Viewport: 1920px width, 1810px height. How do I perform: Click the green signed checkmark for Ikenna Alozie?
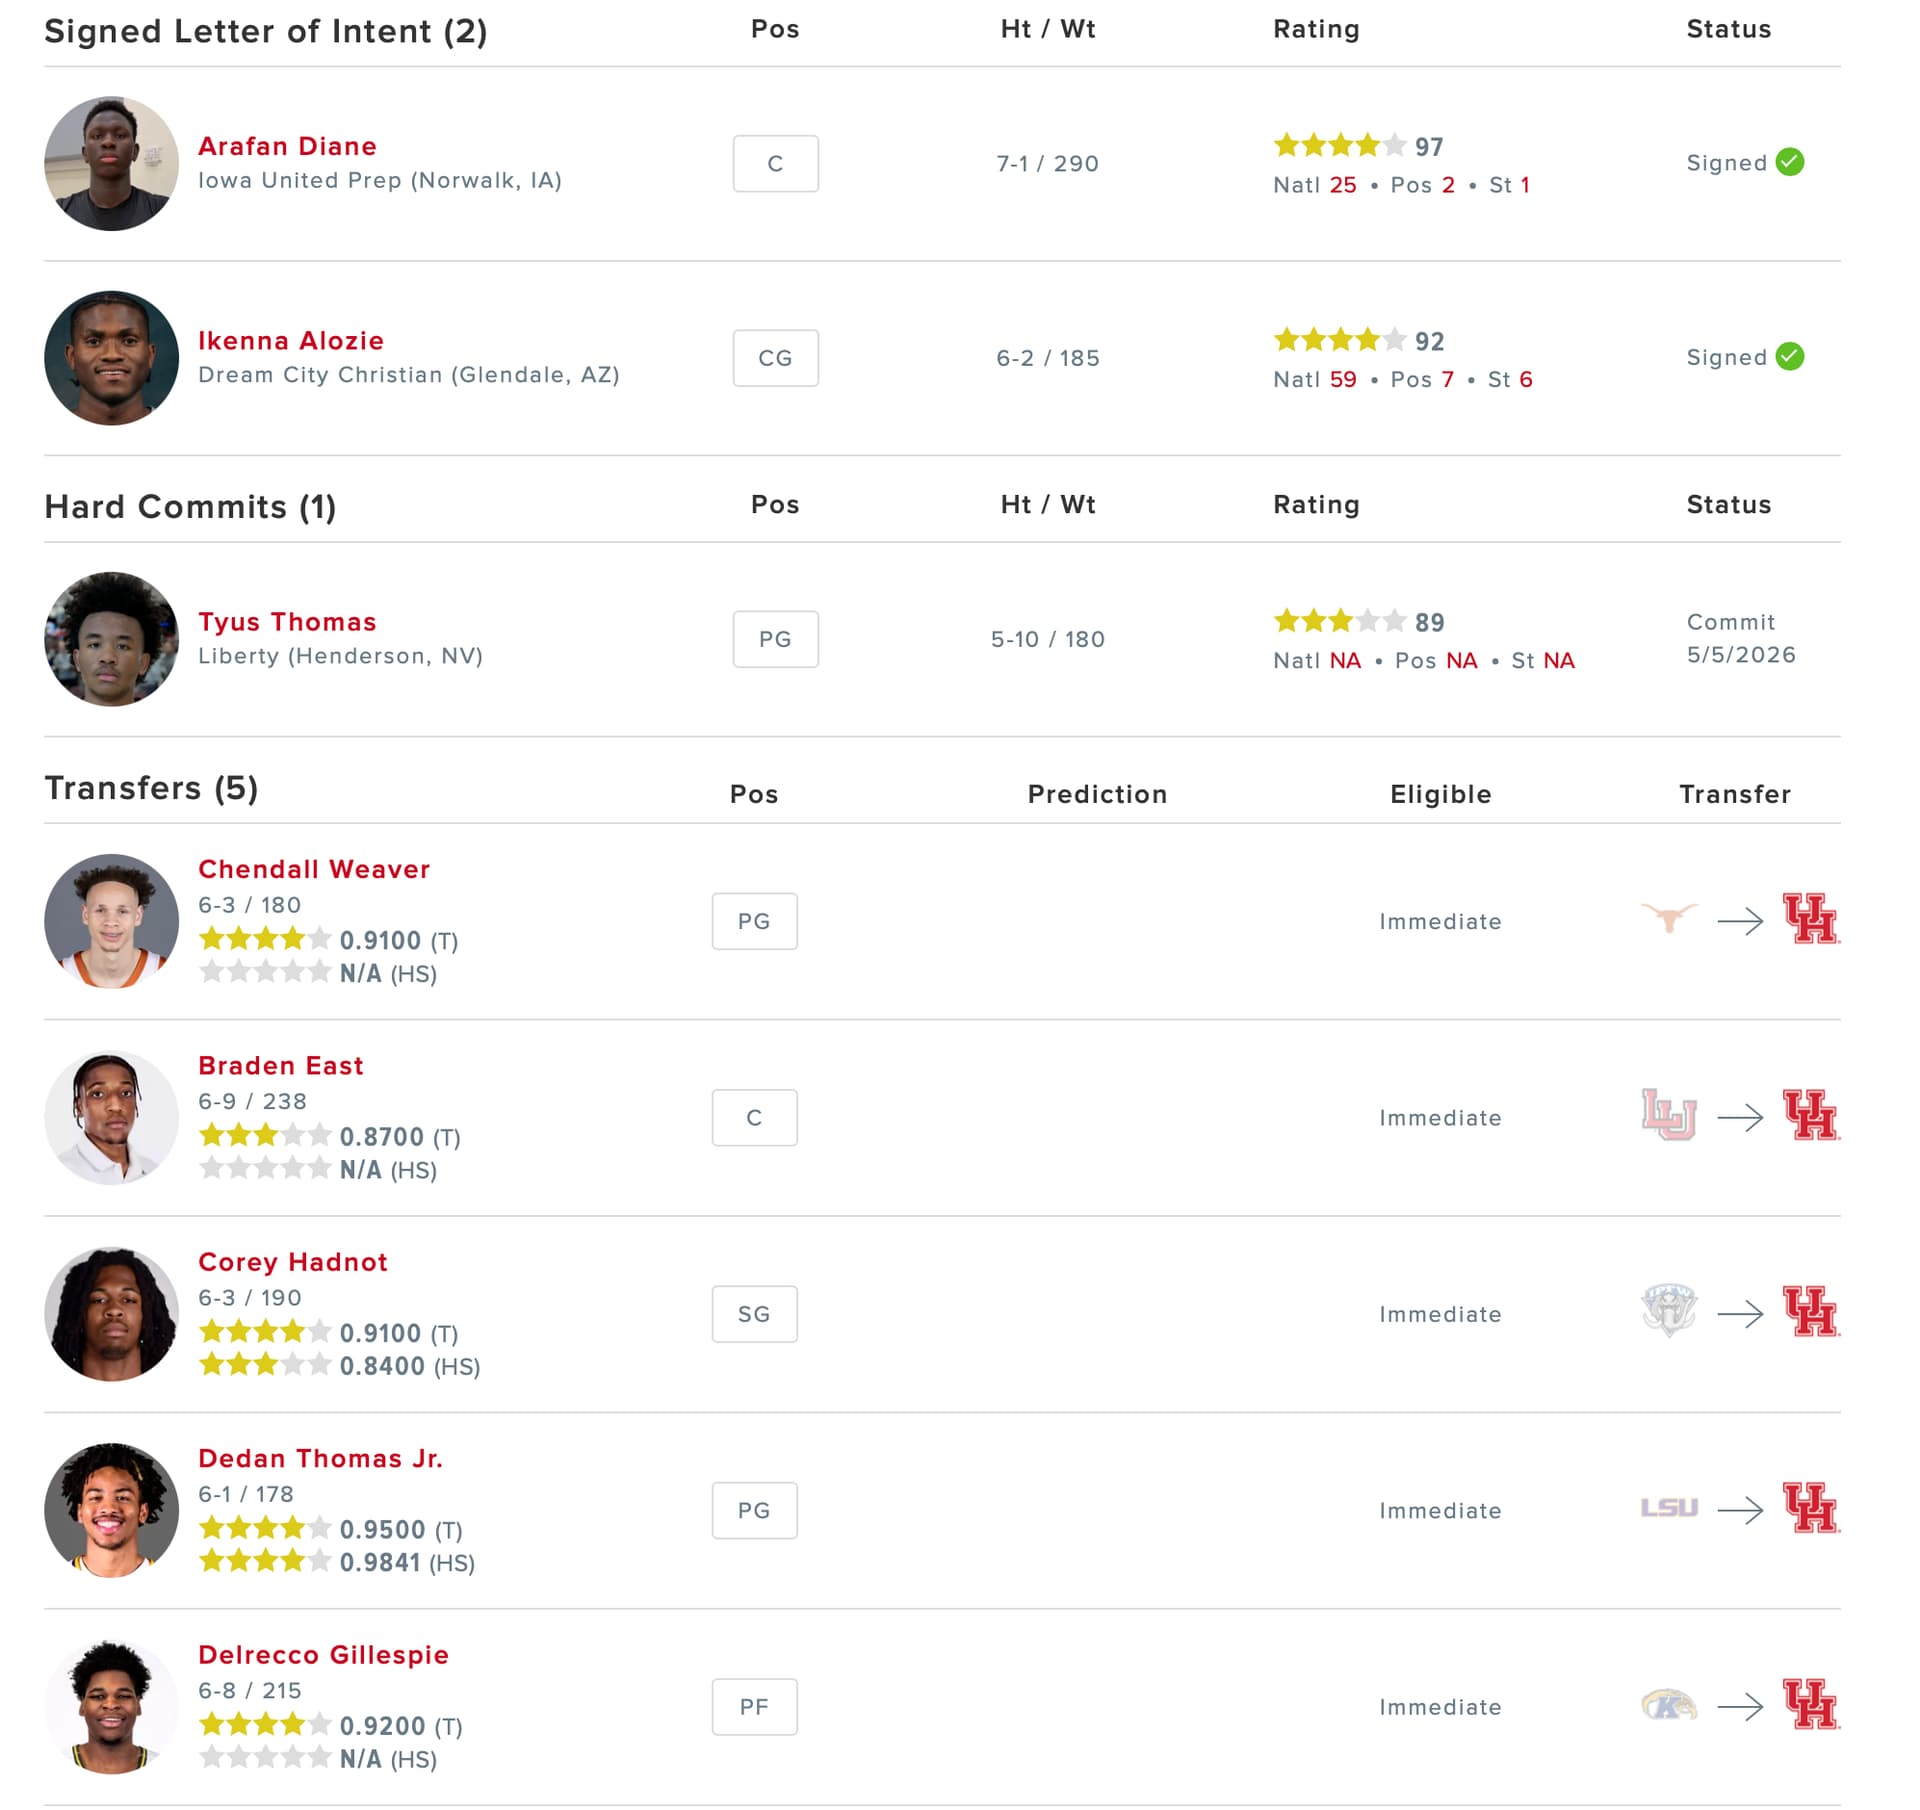coord(1790,357)
